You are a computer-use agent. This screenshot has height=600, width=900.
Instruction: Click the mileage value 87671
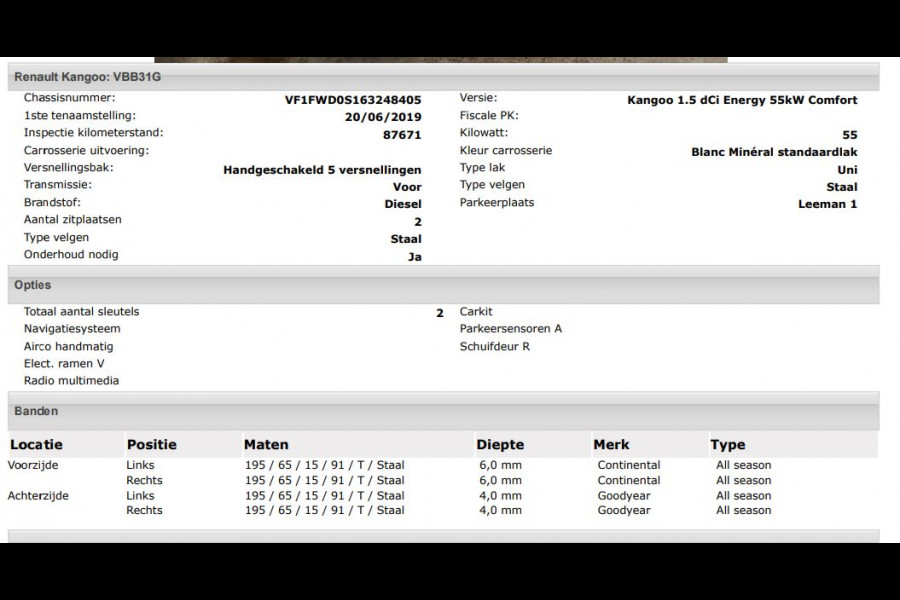[402, 135]
